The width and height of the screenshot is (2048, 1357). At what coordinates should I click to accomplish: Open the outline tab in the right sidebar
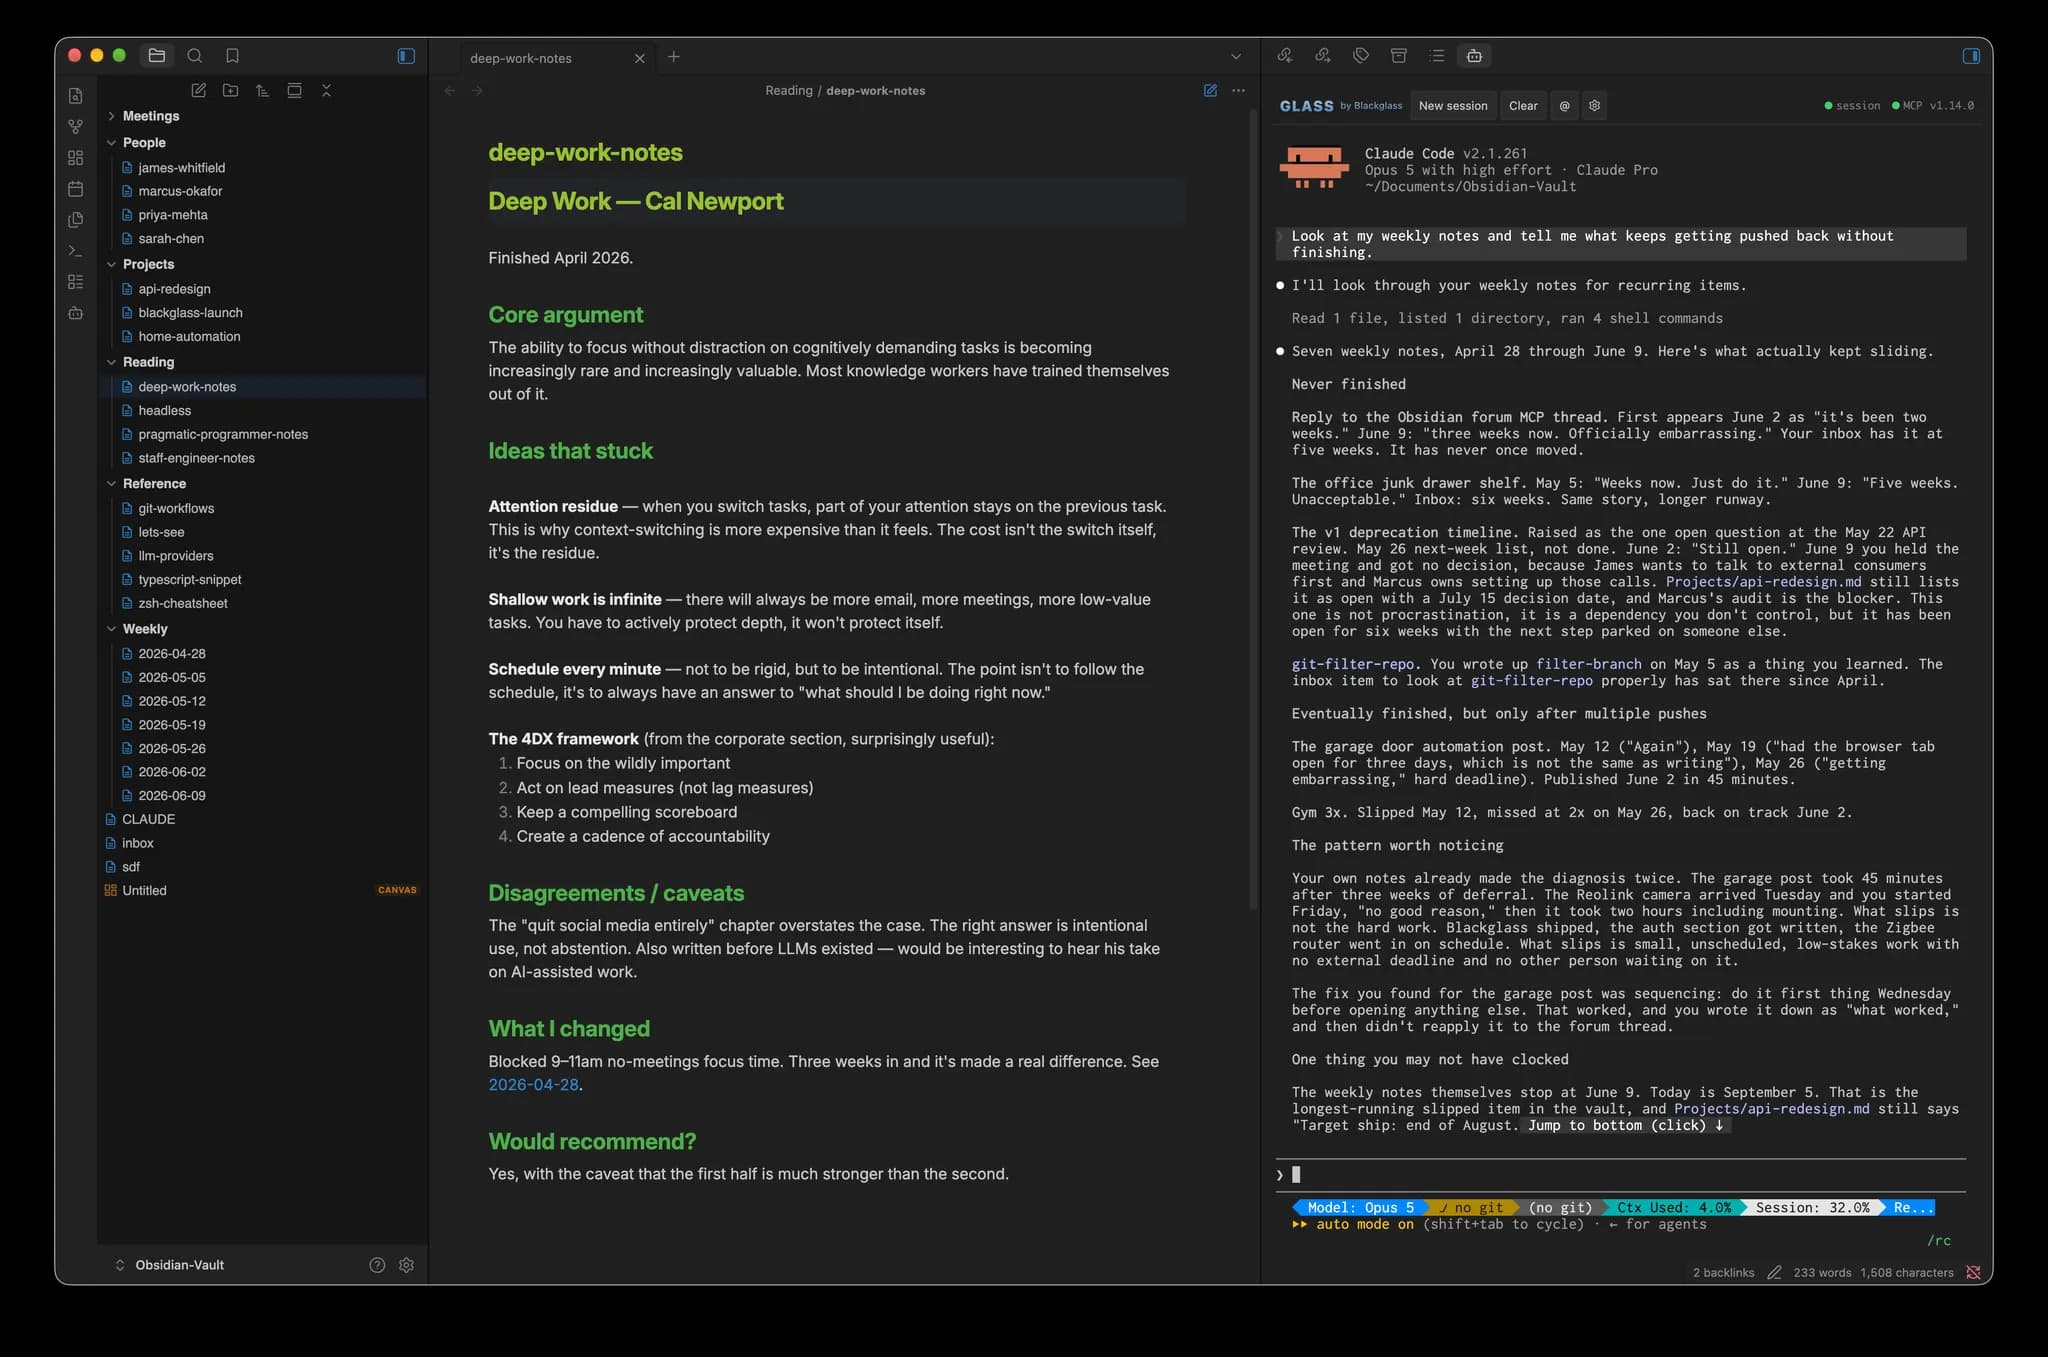pyautogui.click(x=1437, y=56)
